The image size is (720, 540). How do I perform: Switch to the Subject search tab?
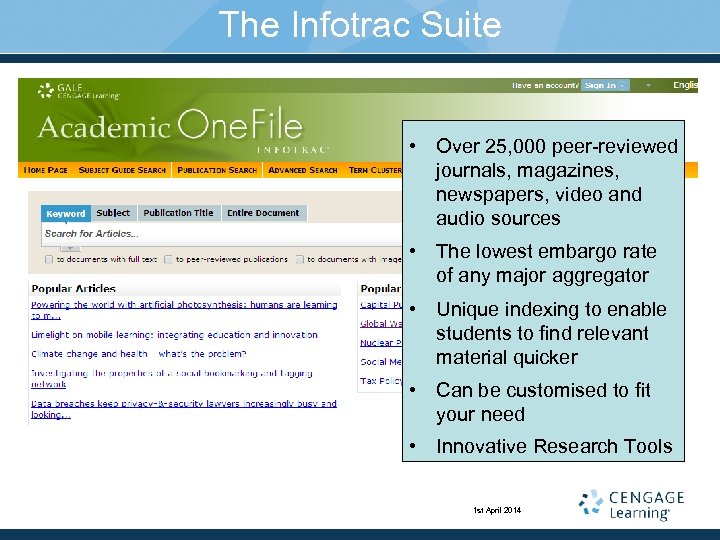(113, 213)
